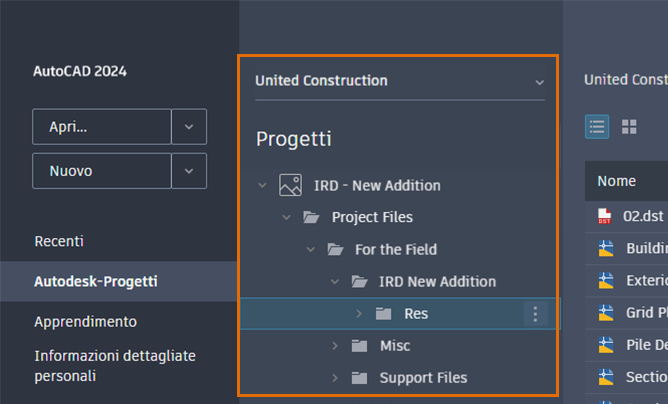The height and width of the screenshot is (404, 668).
Task: Click the Misc folder icon
Action: tap(359, 346)
